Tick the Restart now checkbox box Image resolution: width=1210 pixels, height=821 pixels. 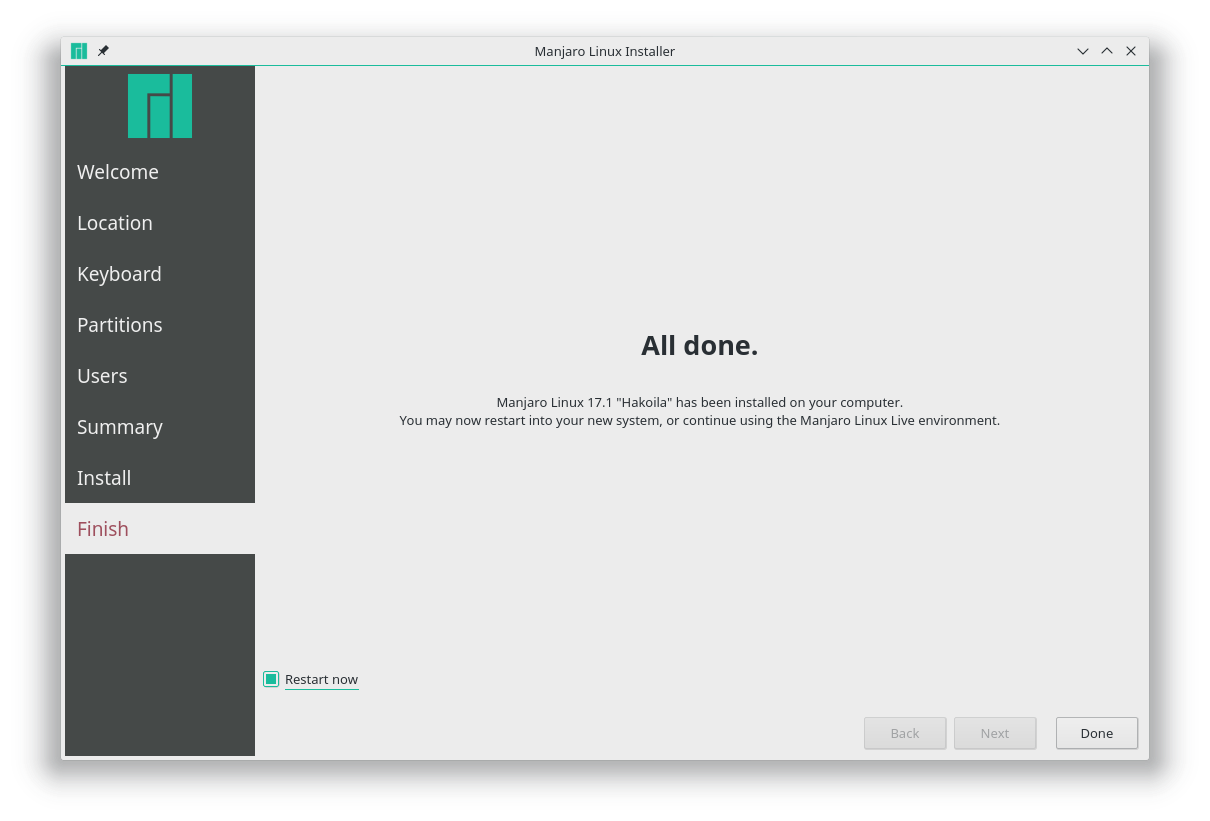pyautogui.click(x=271, y=679)
